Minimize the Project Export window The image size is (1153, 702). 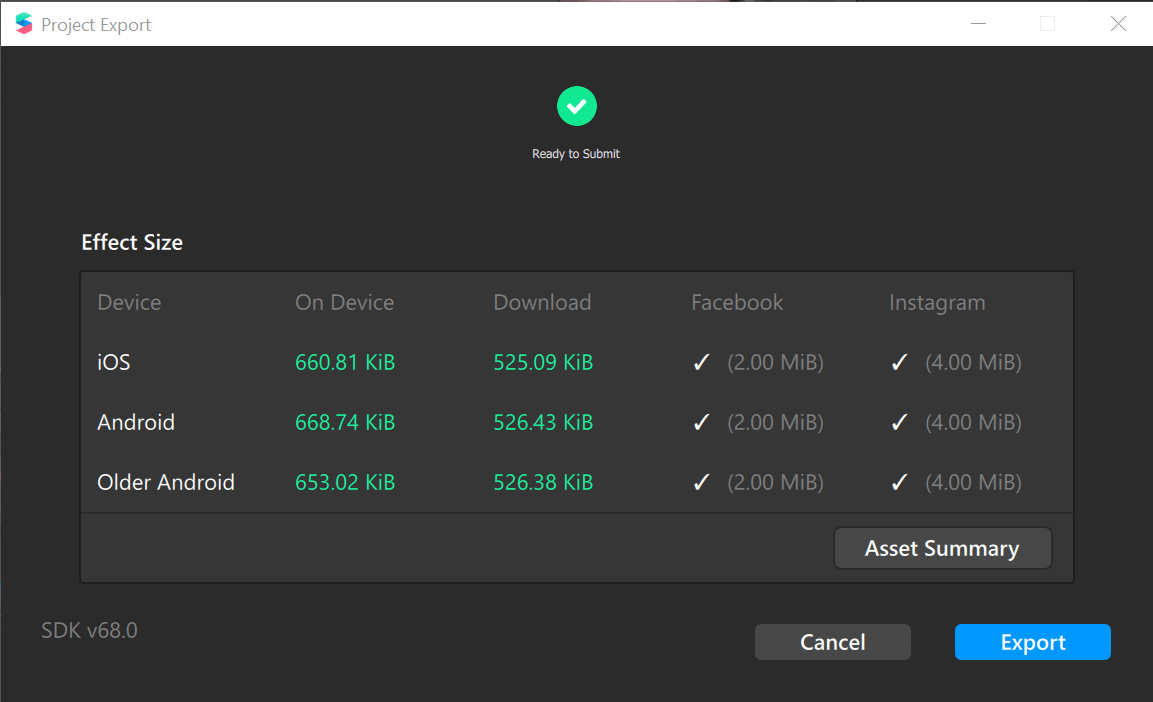click(x=978, y=24)
